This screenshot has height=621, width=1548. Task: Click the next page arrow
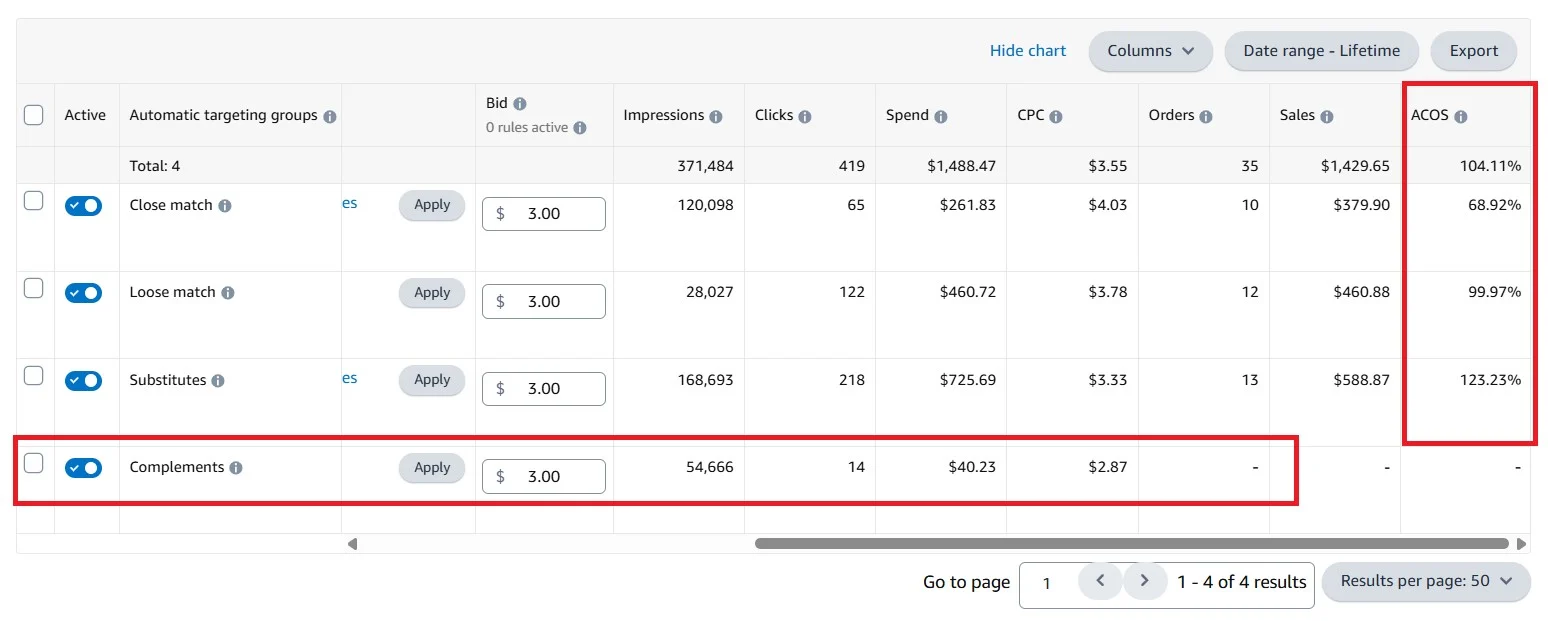coord(1145,581)
